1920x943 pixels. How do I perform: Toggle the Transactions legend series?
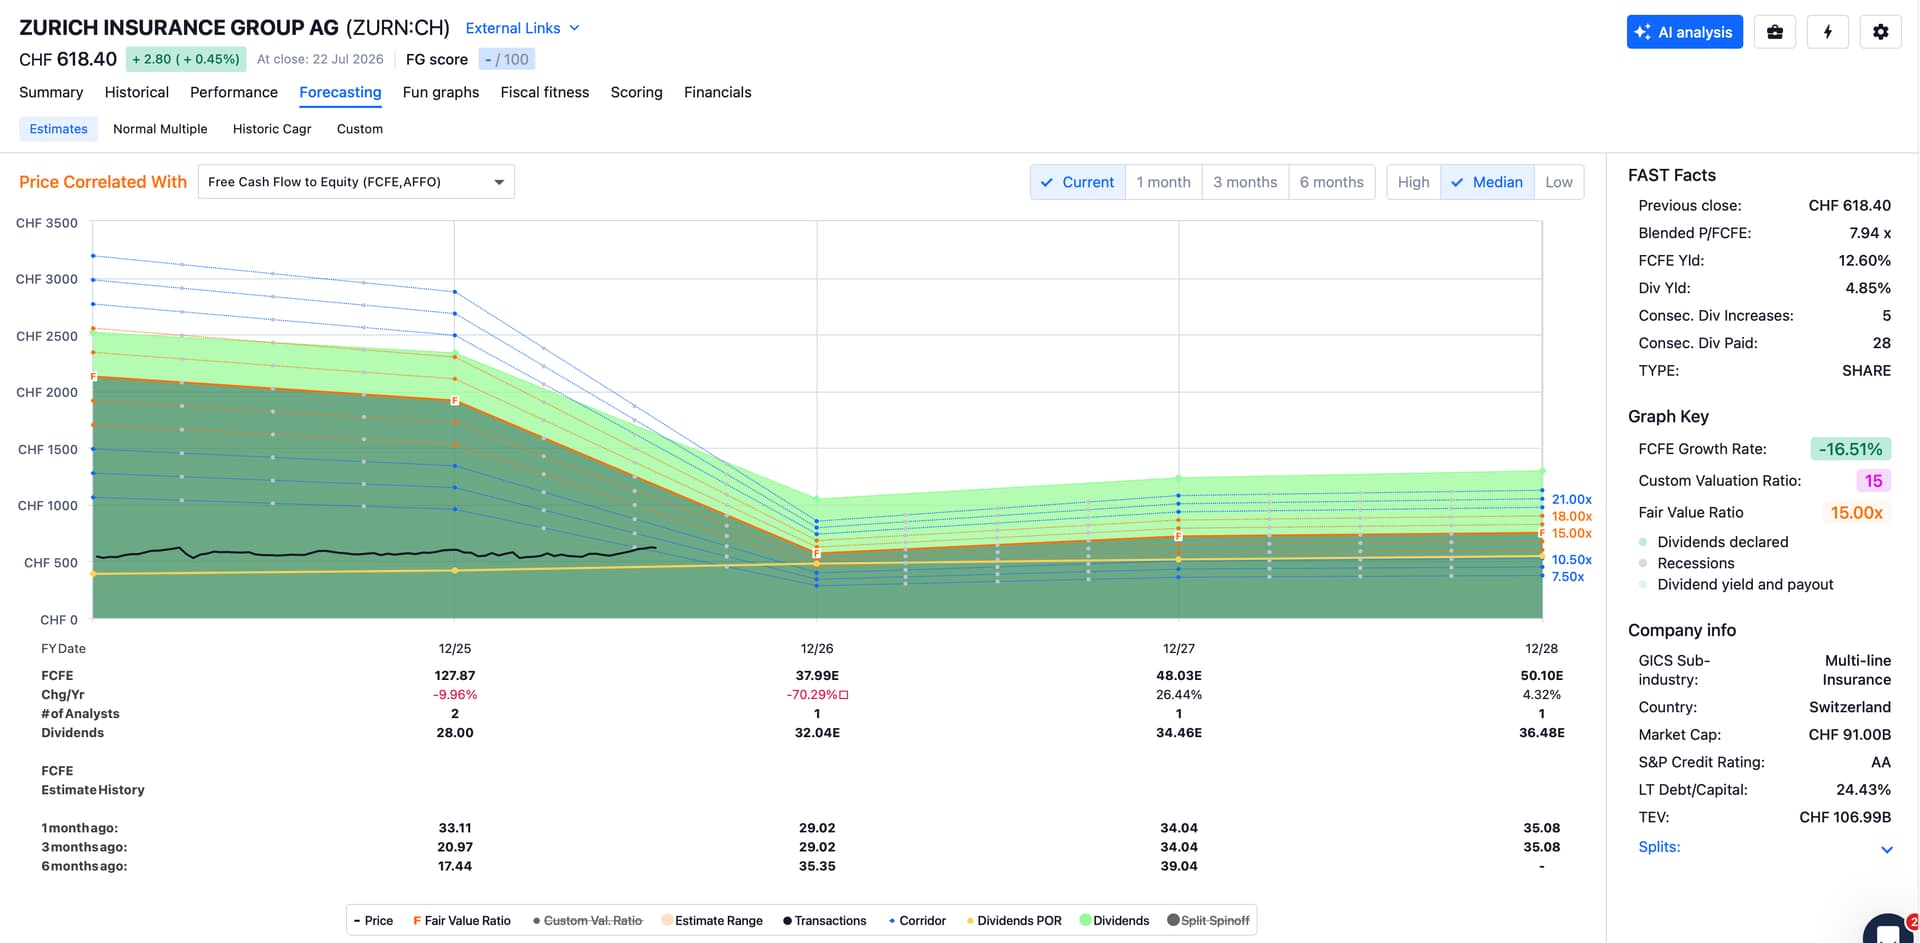tap(825, 921)
